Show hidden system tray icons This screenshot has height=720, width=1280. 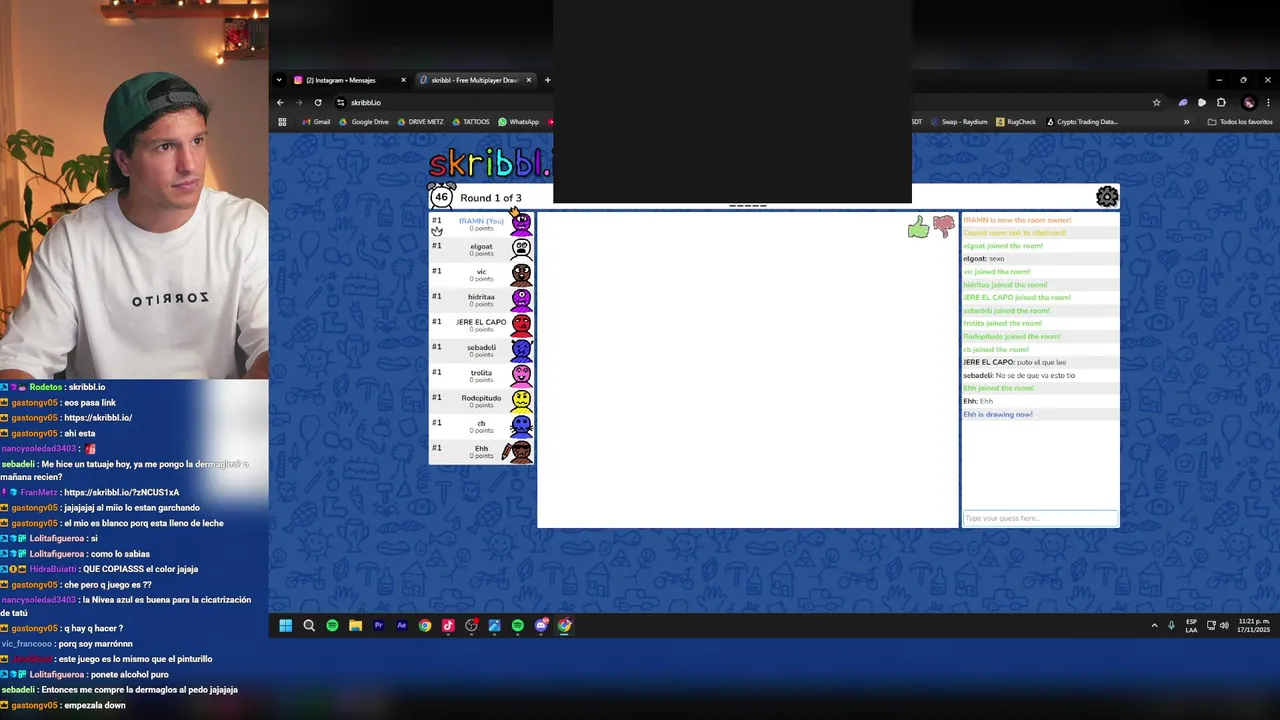pyautogui.click(x=1154, y=626)
